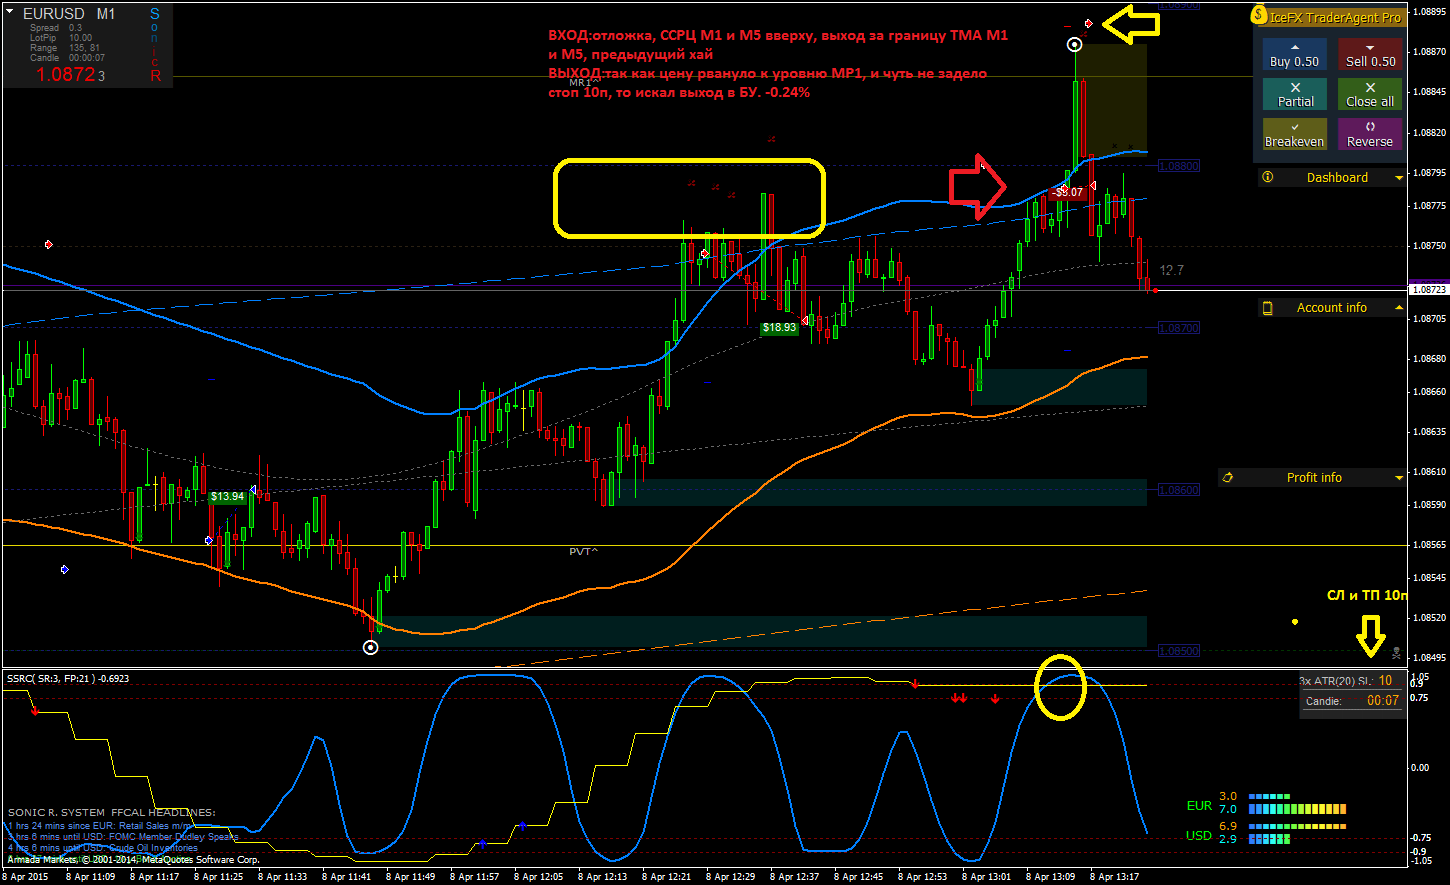
Task: Click the Spread 0.3 info line
Action: tap(56, 28)
